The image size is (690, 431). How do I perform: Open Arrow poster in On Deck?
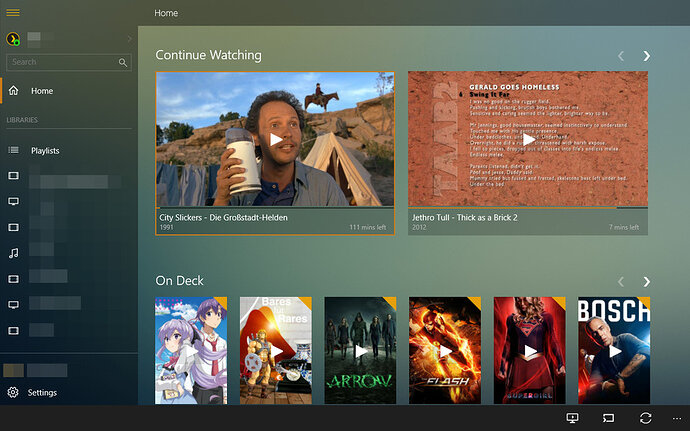pos(360,350)
